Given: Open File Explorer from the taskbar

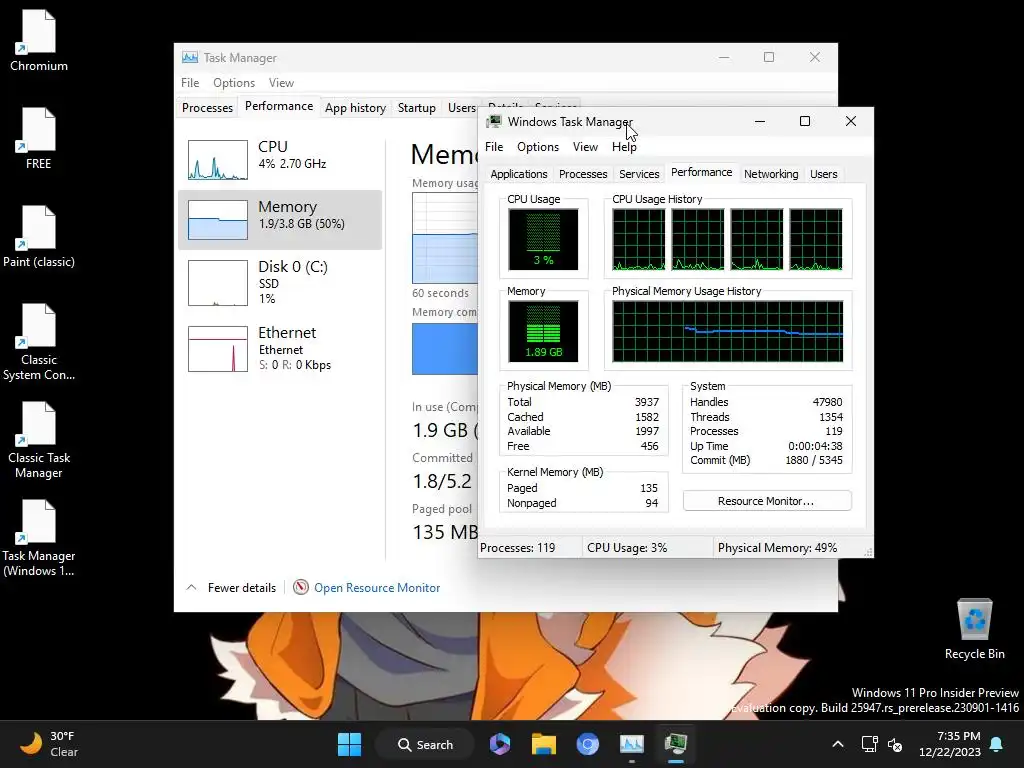Looking at the screenshot, I should coord(543,744).
